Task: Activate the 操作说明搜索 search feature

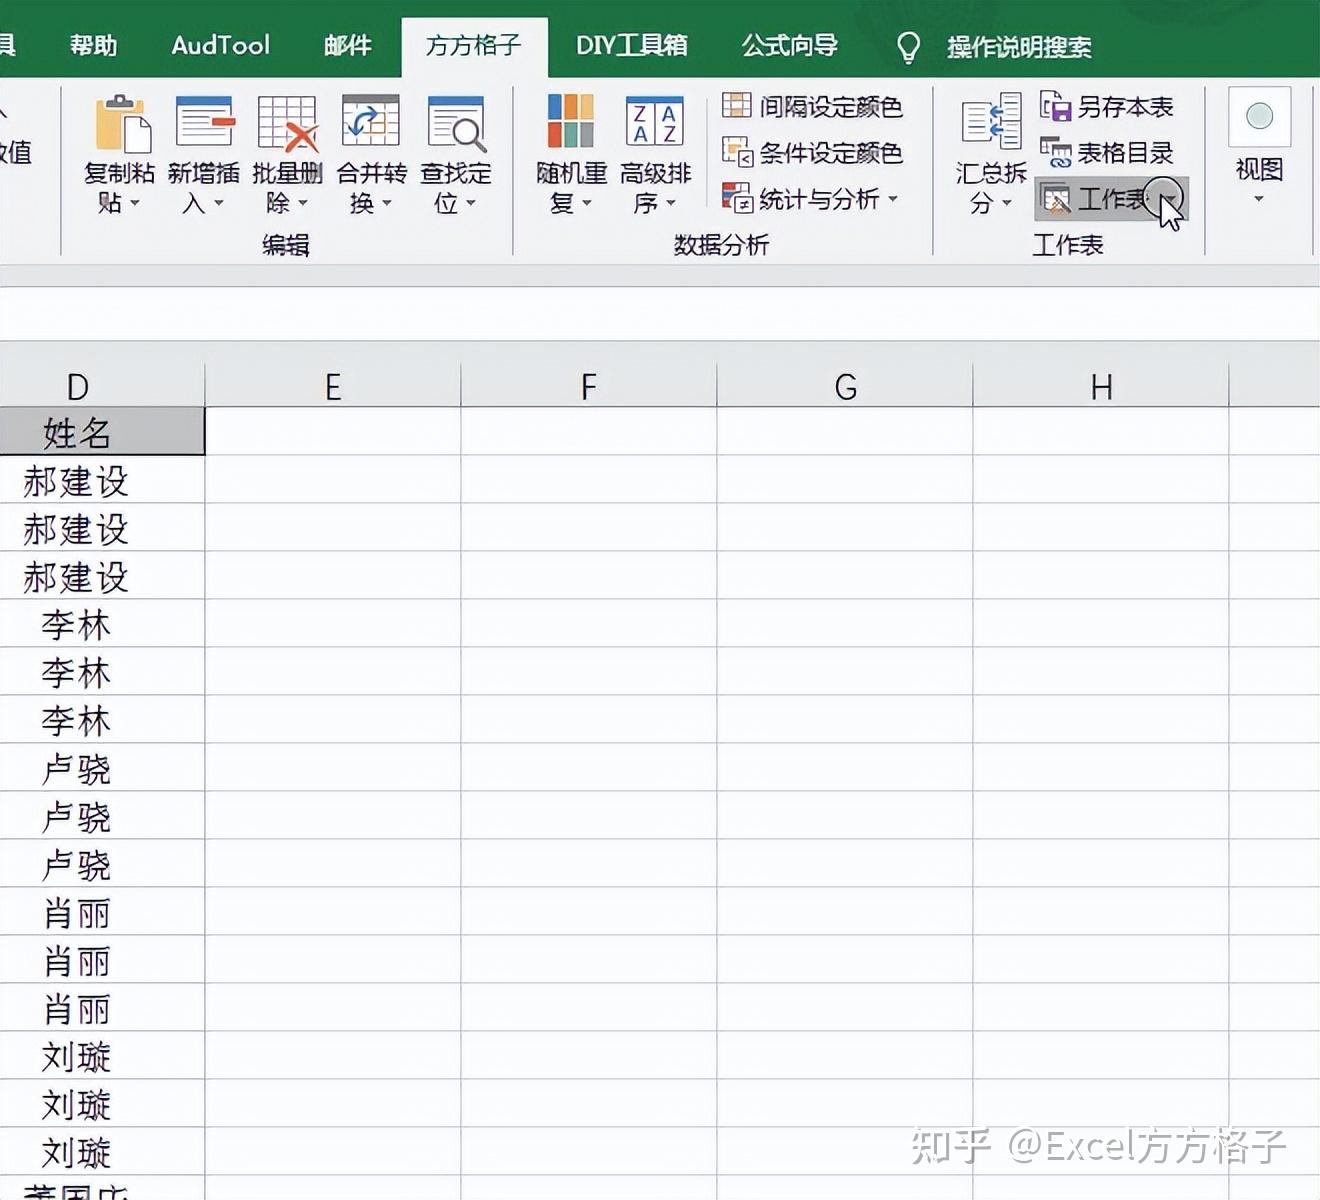Action: pyautogui.click(x=1017, y=45)
